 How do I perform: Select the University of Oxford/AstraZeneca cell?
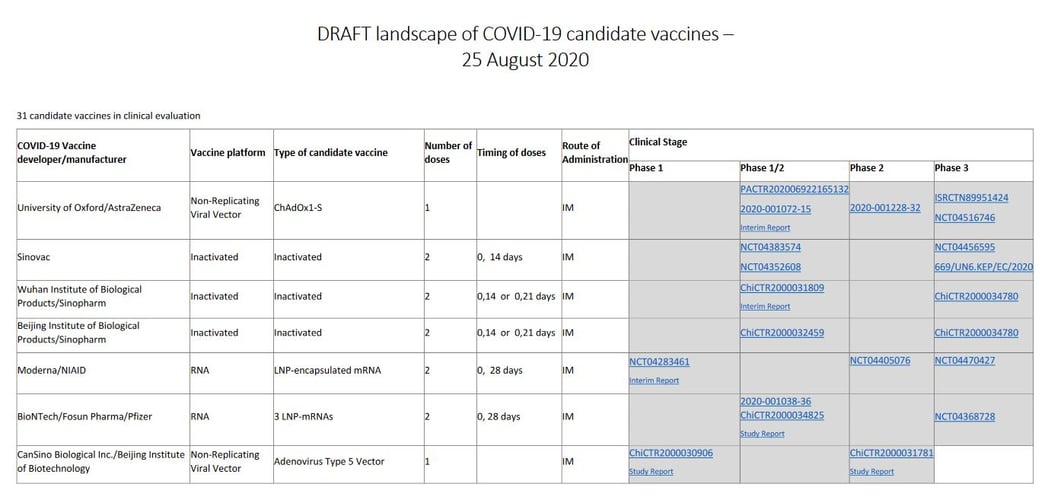[89, 209]
